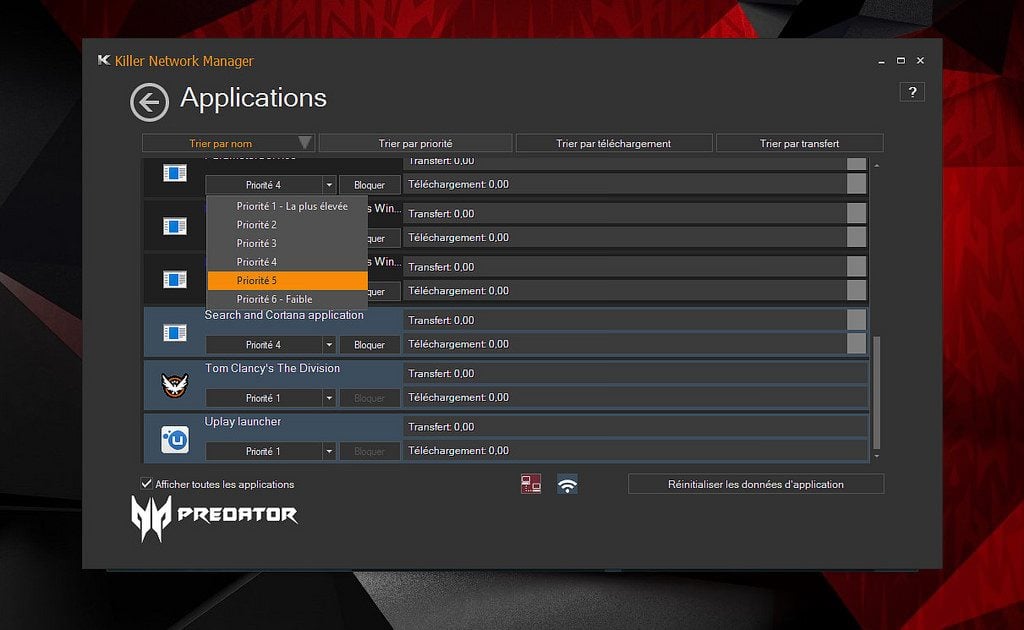Open help with the question mark button
Screen dimensions: 1024x630
coord(912,92)
